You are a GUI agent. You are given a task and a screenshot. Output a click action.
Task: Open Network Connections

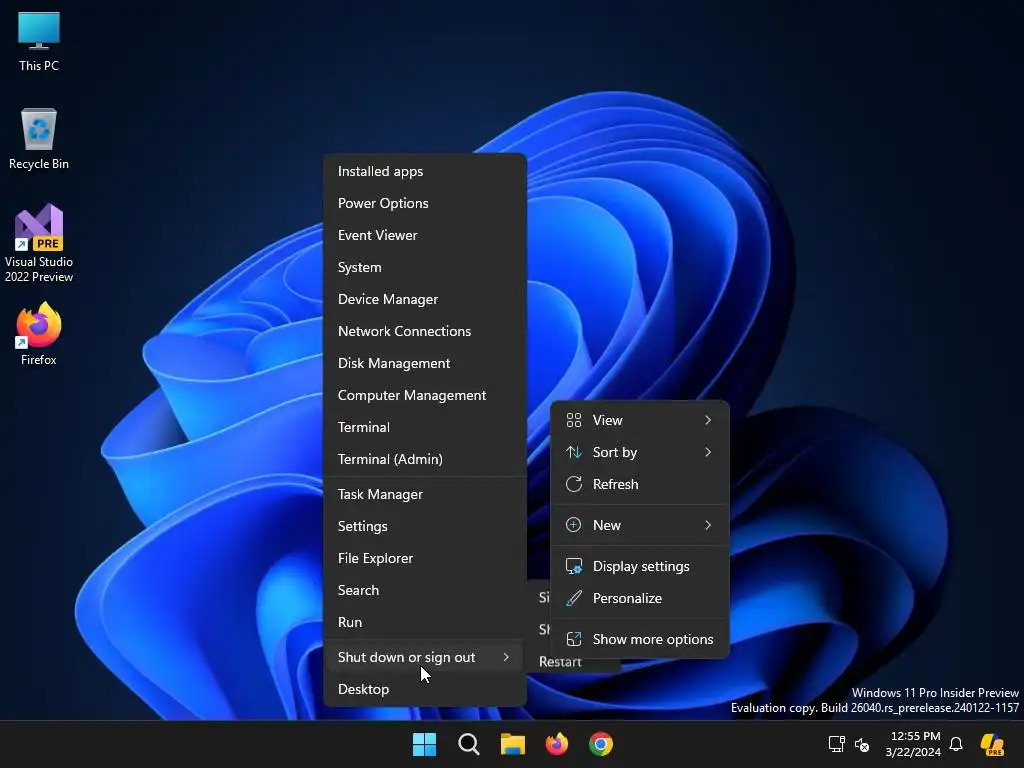click(425, 331)
